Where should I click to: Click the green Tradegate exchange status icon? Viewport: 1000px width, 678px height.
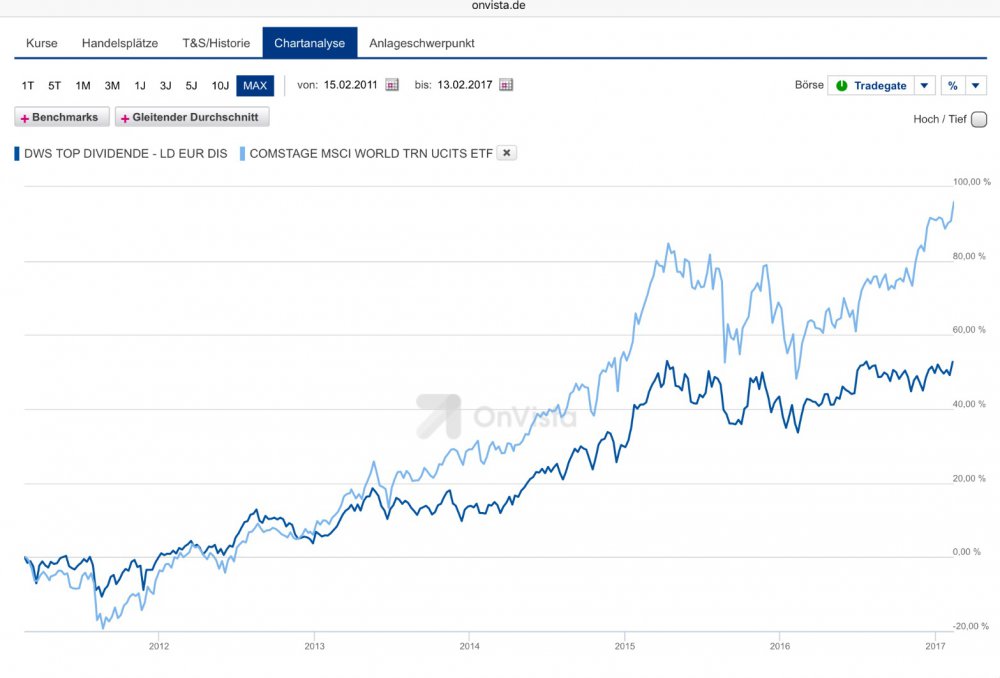pyautogui.click(x=841, y=86)
